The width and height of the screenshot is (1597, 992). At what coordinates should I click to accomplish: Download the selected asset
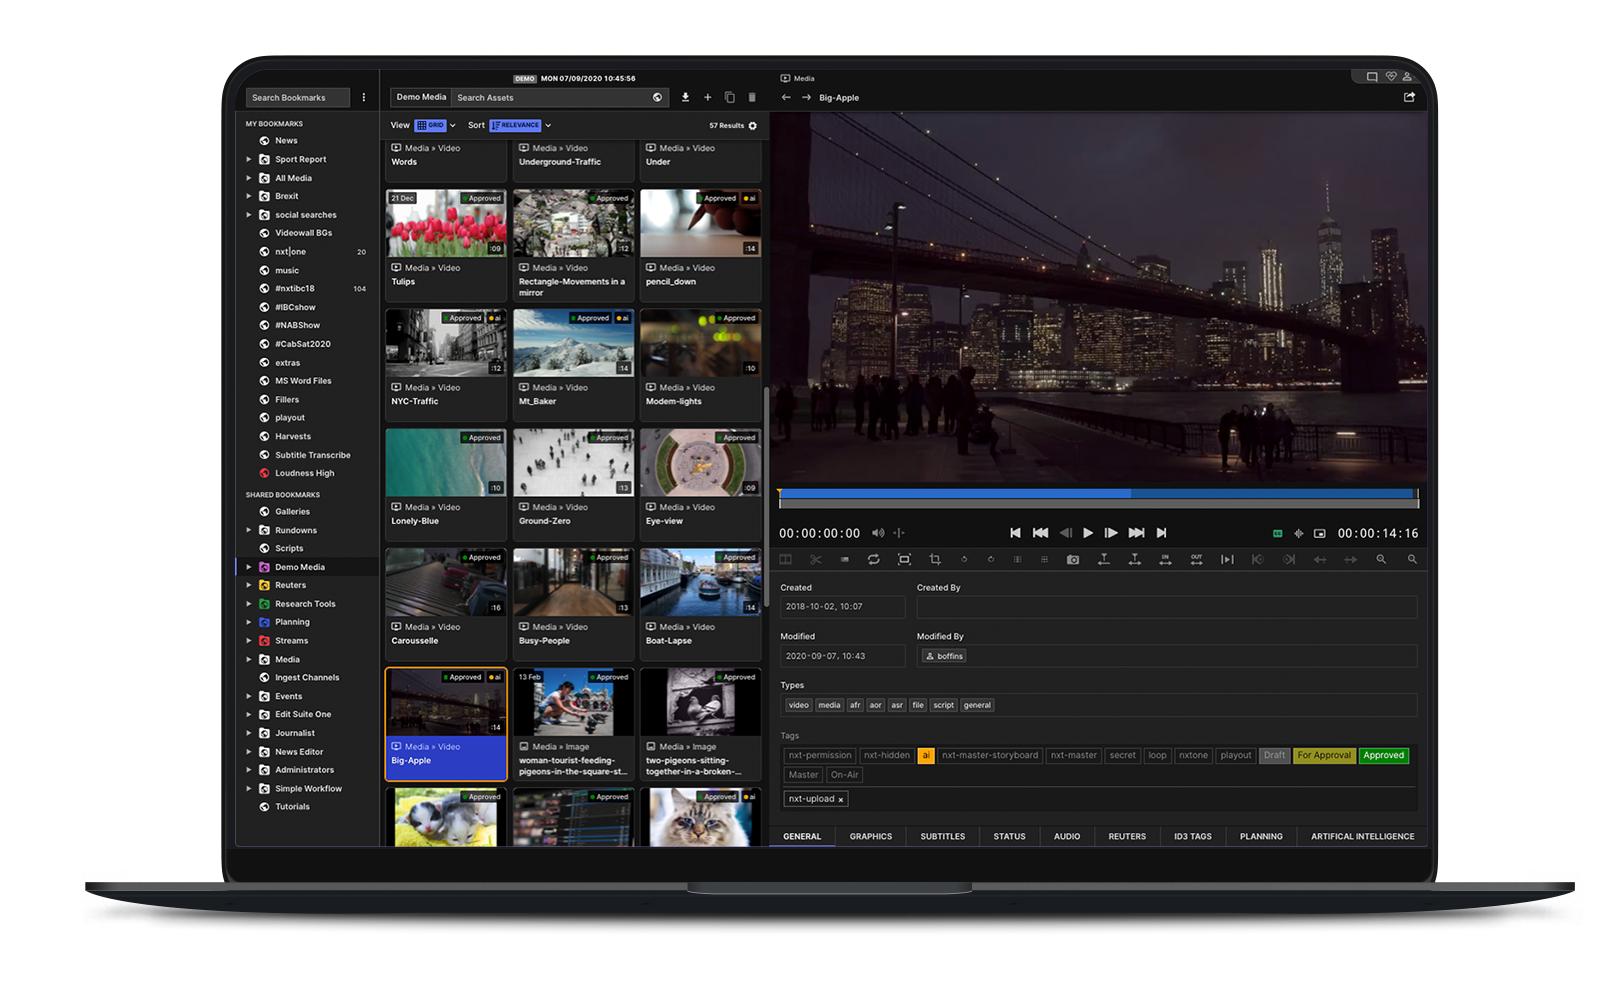click(685, 97)
